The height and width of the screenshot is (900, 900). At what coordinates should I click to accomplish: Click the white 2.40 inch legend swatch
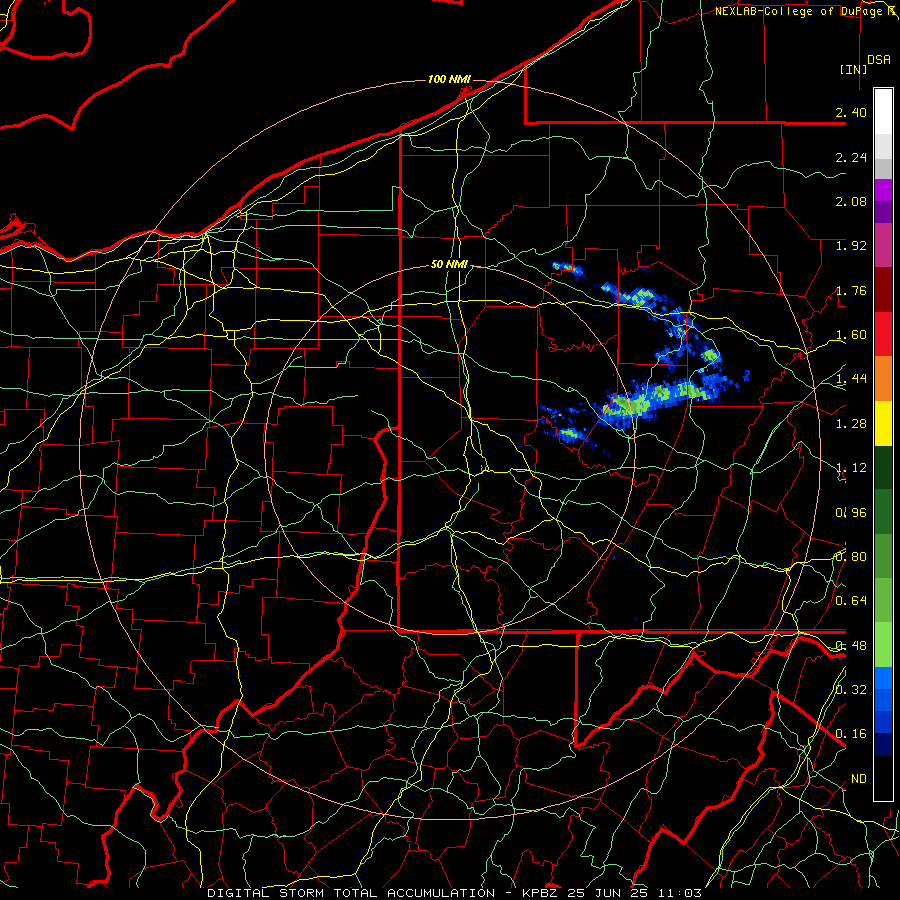[x=883, y=112]
